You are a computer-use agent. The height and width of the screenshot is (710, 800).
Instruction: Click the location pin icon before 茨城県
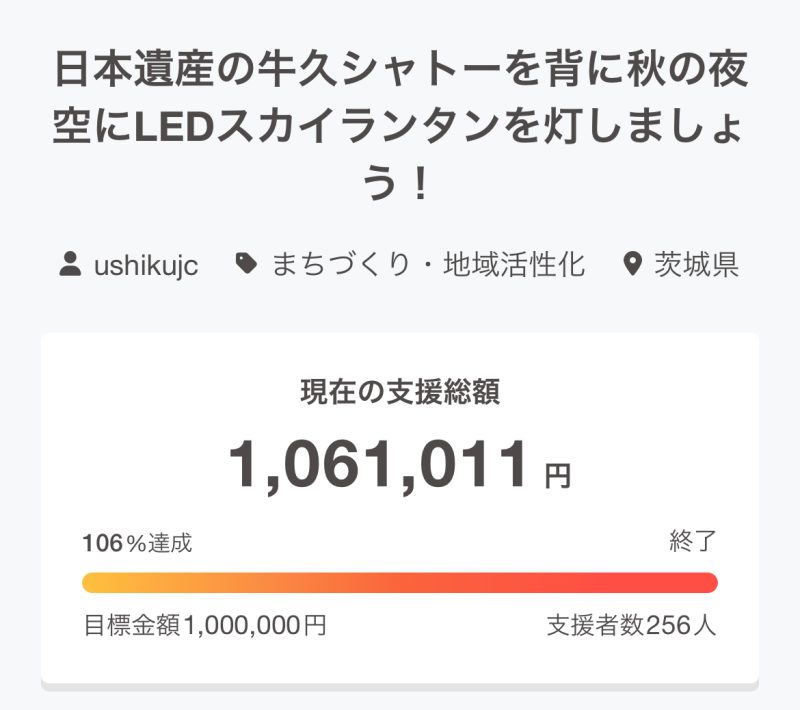click(633, 264)
